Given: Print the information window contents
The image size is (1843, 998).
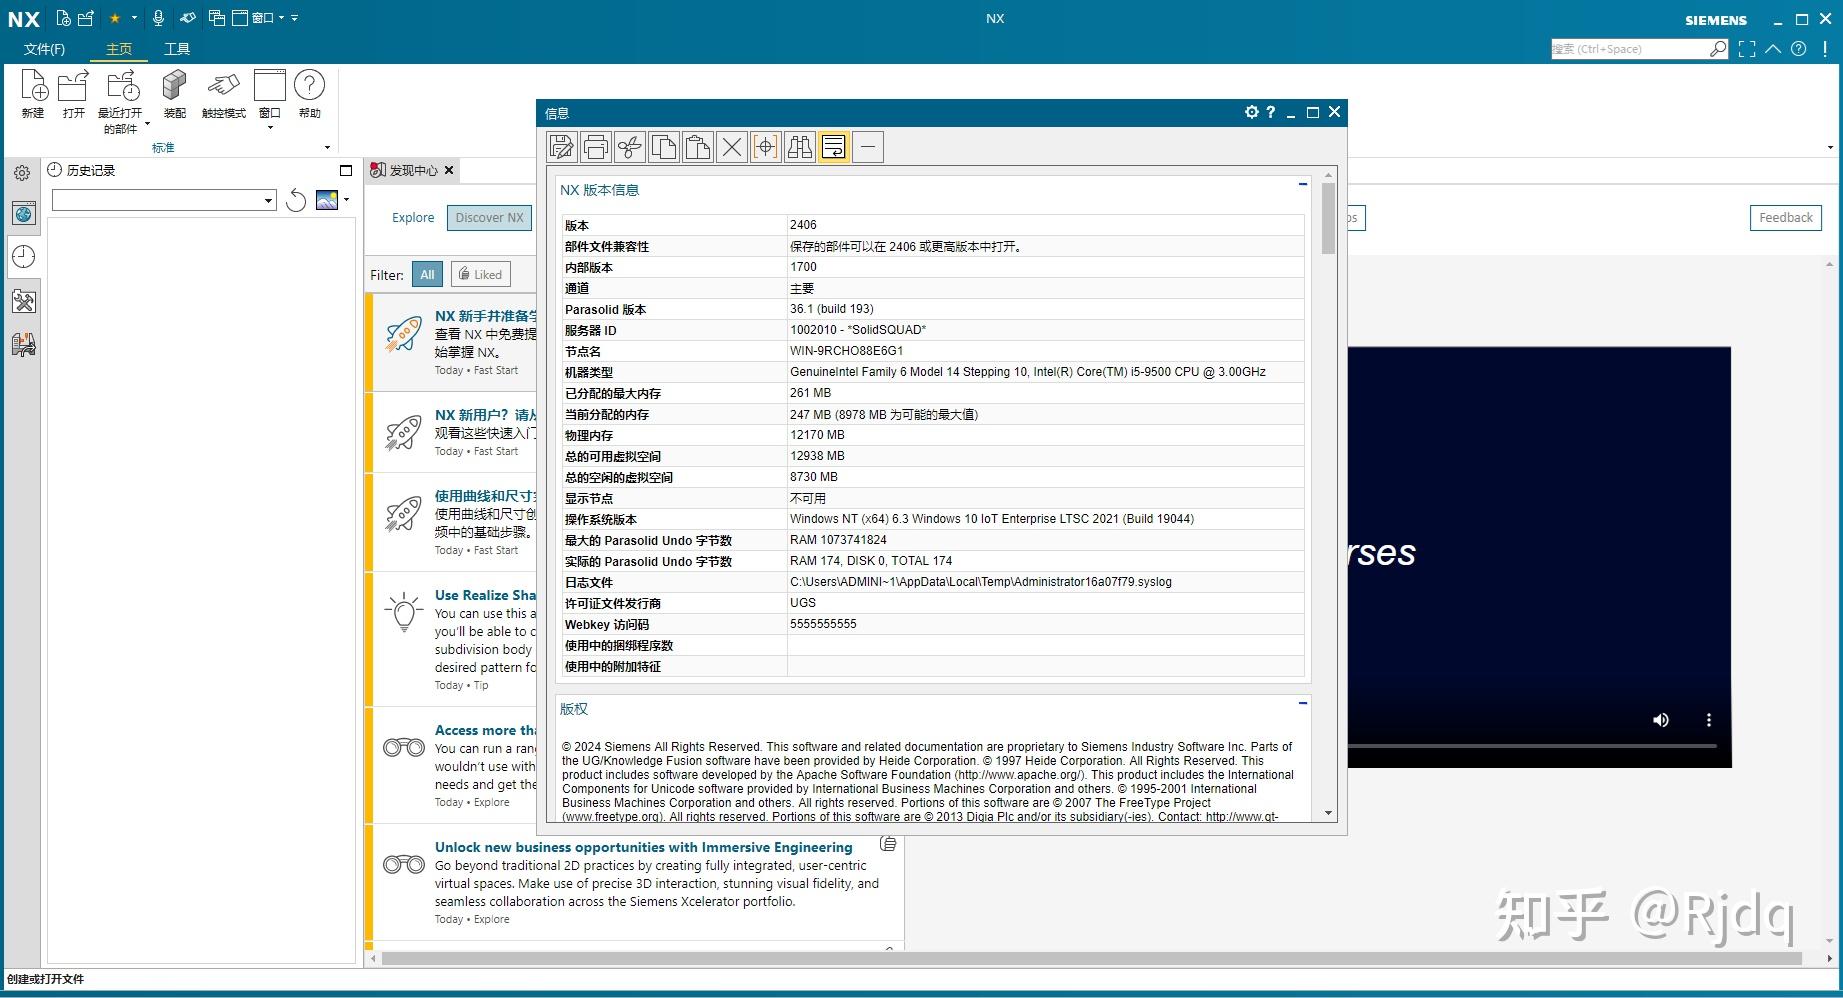Looking at the screenshot, I should pos(595,146).
